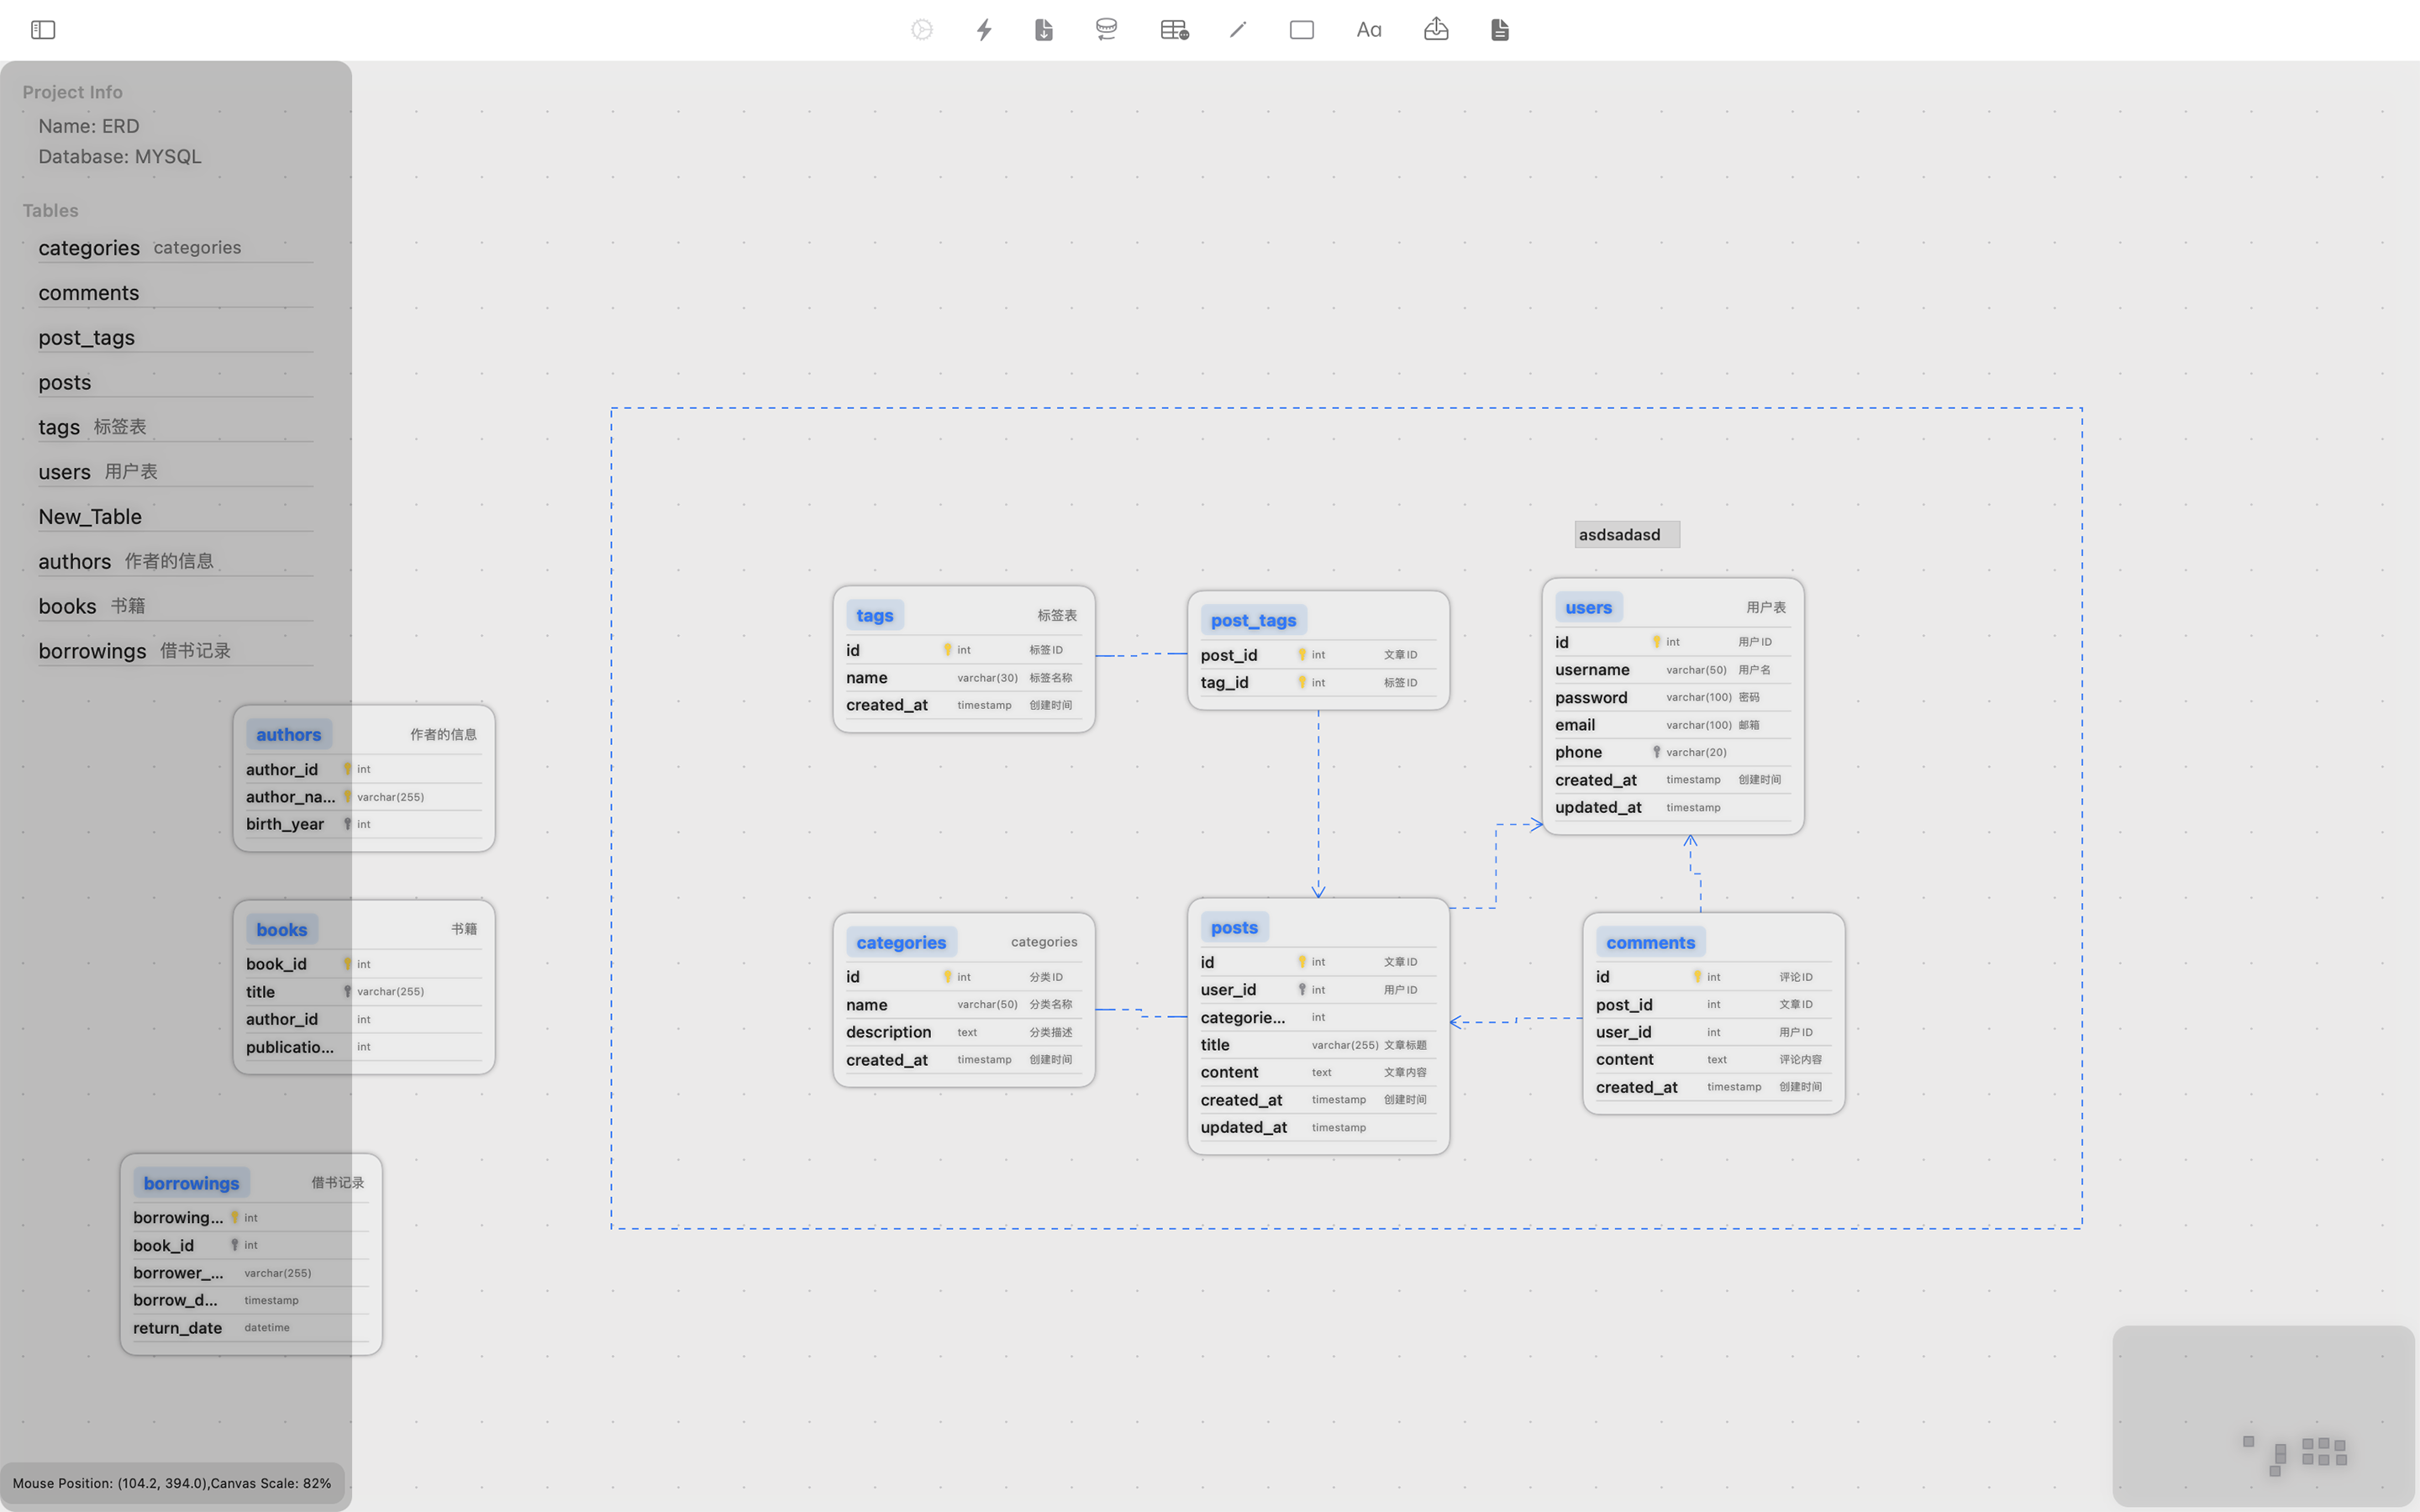Click the gear settings icon in toolbar
The width and height of the screenshot is (2420, 1512).
click(x=922, y=30)
